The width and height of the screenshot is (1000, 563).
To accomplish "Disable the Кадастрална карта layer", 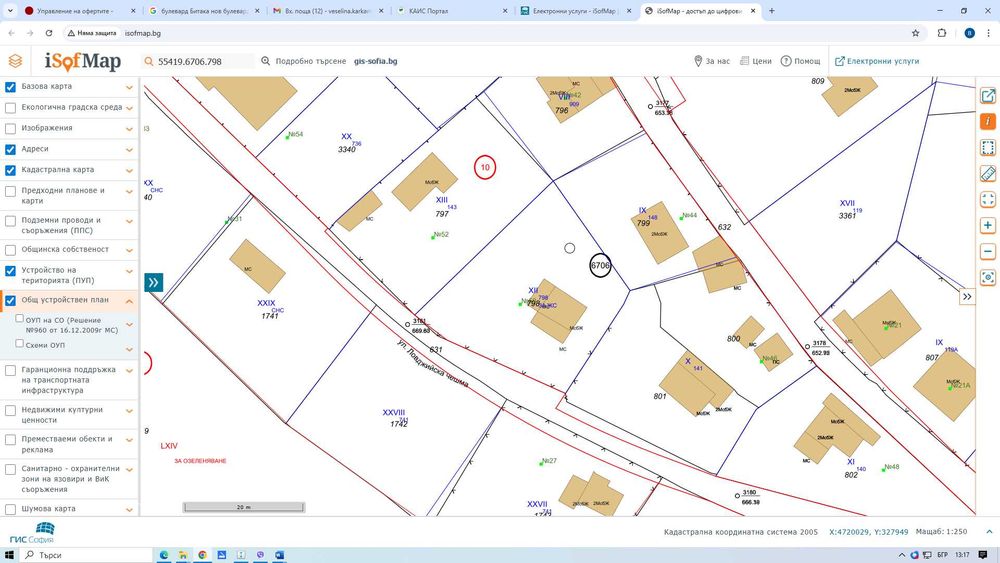I will [10, 170].
